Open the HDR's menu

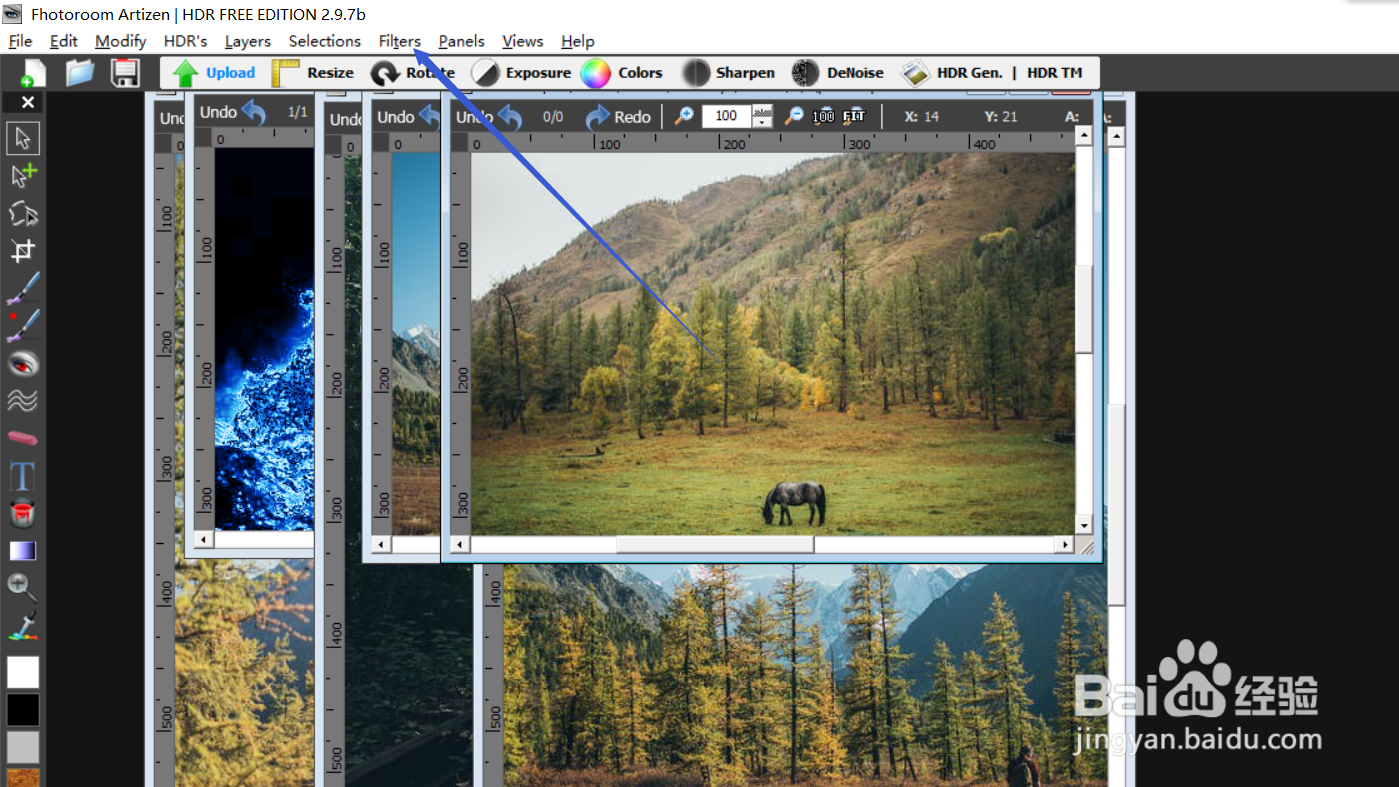click(185, 41)
